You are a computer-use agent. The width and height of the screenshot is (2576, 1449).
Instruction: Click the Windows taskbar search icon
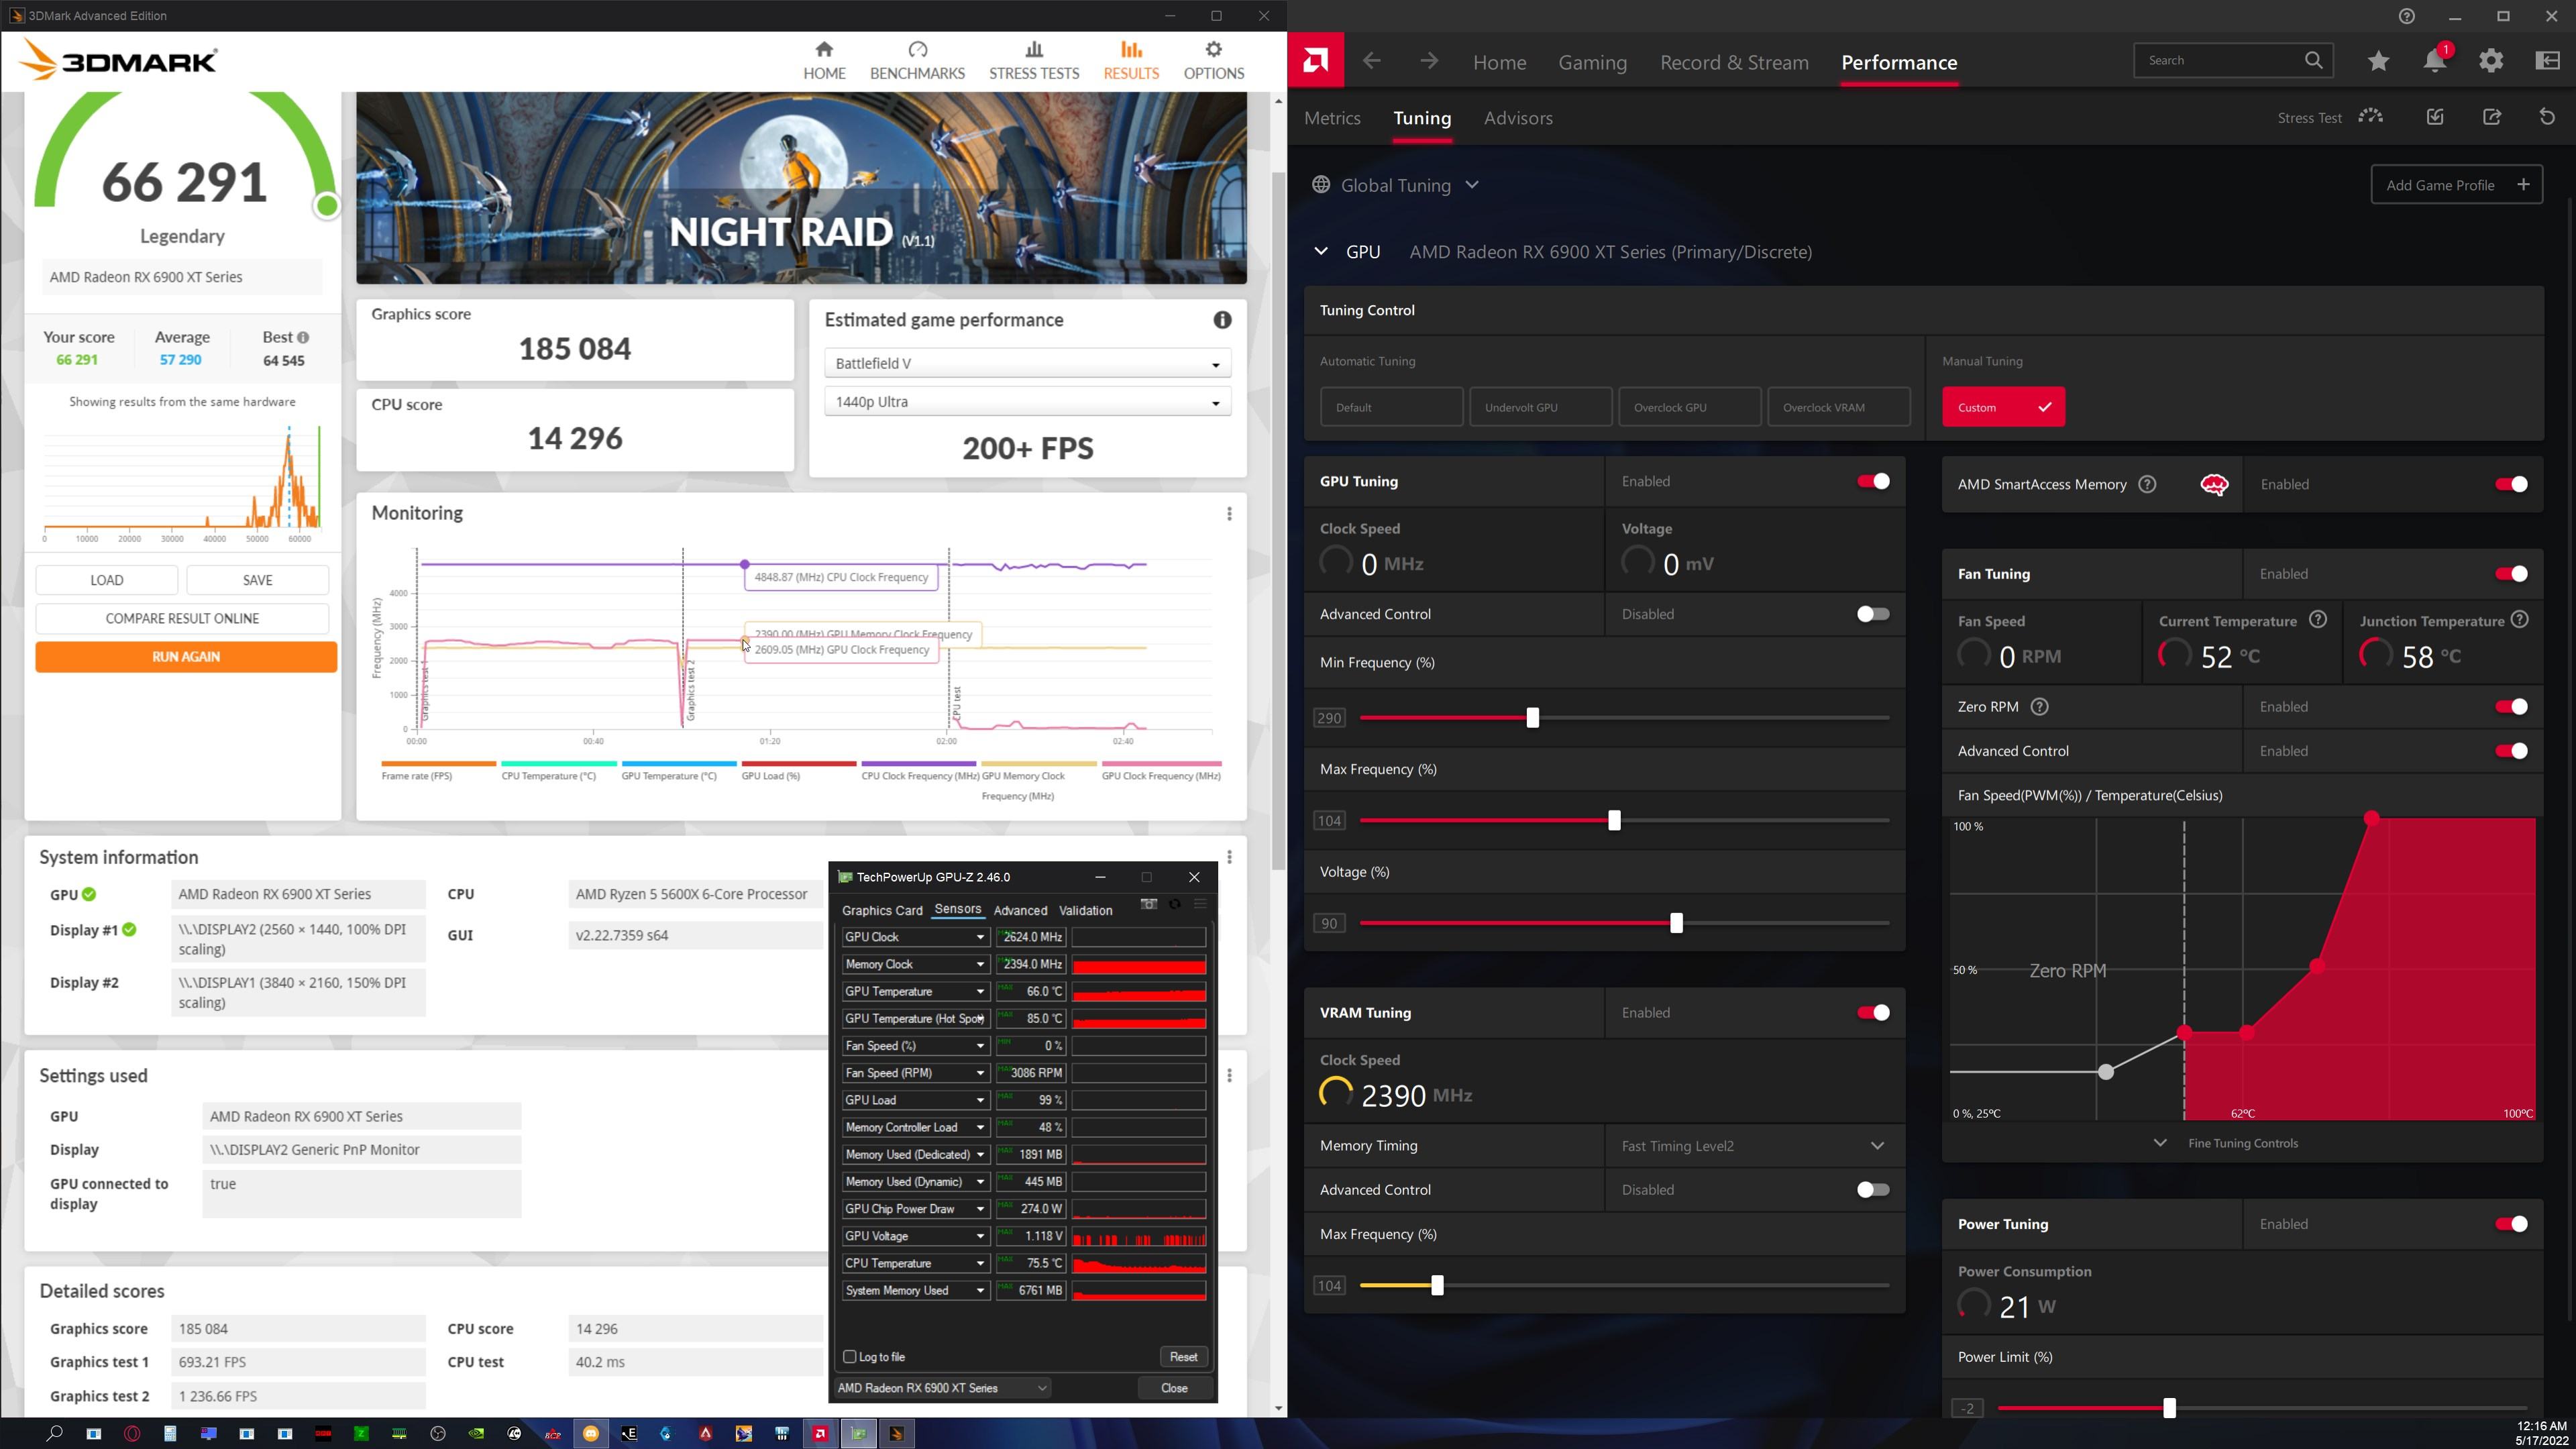[x=55, y=1433]
